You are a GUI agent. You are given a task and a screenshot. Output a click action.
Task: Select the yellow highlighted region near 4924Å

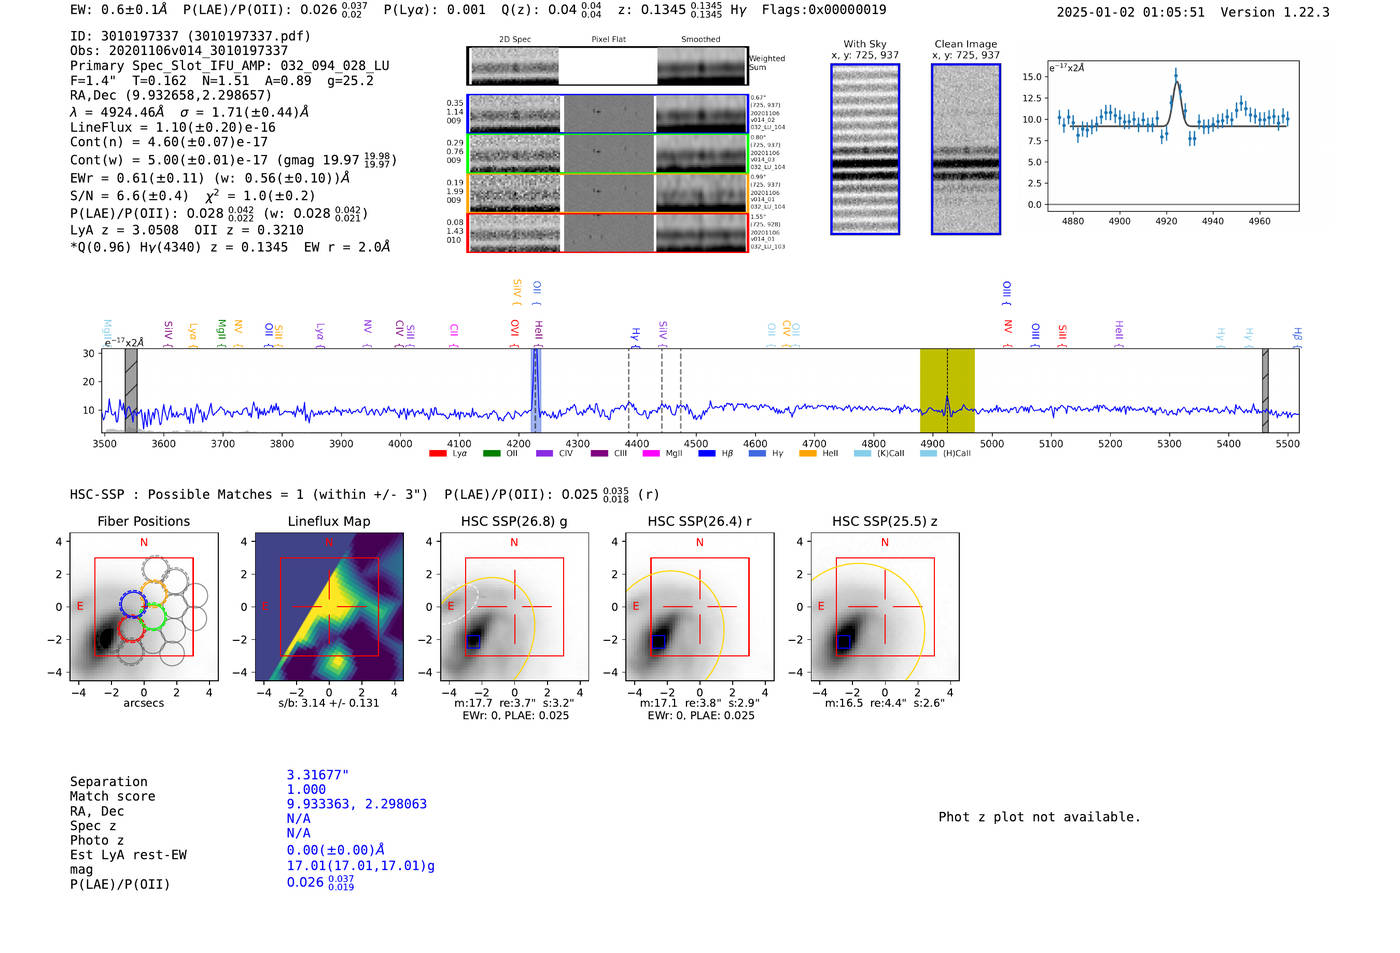pos(947,390)
